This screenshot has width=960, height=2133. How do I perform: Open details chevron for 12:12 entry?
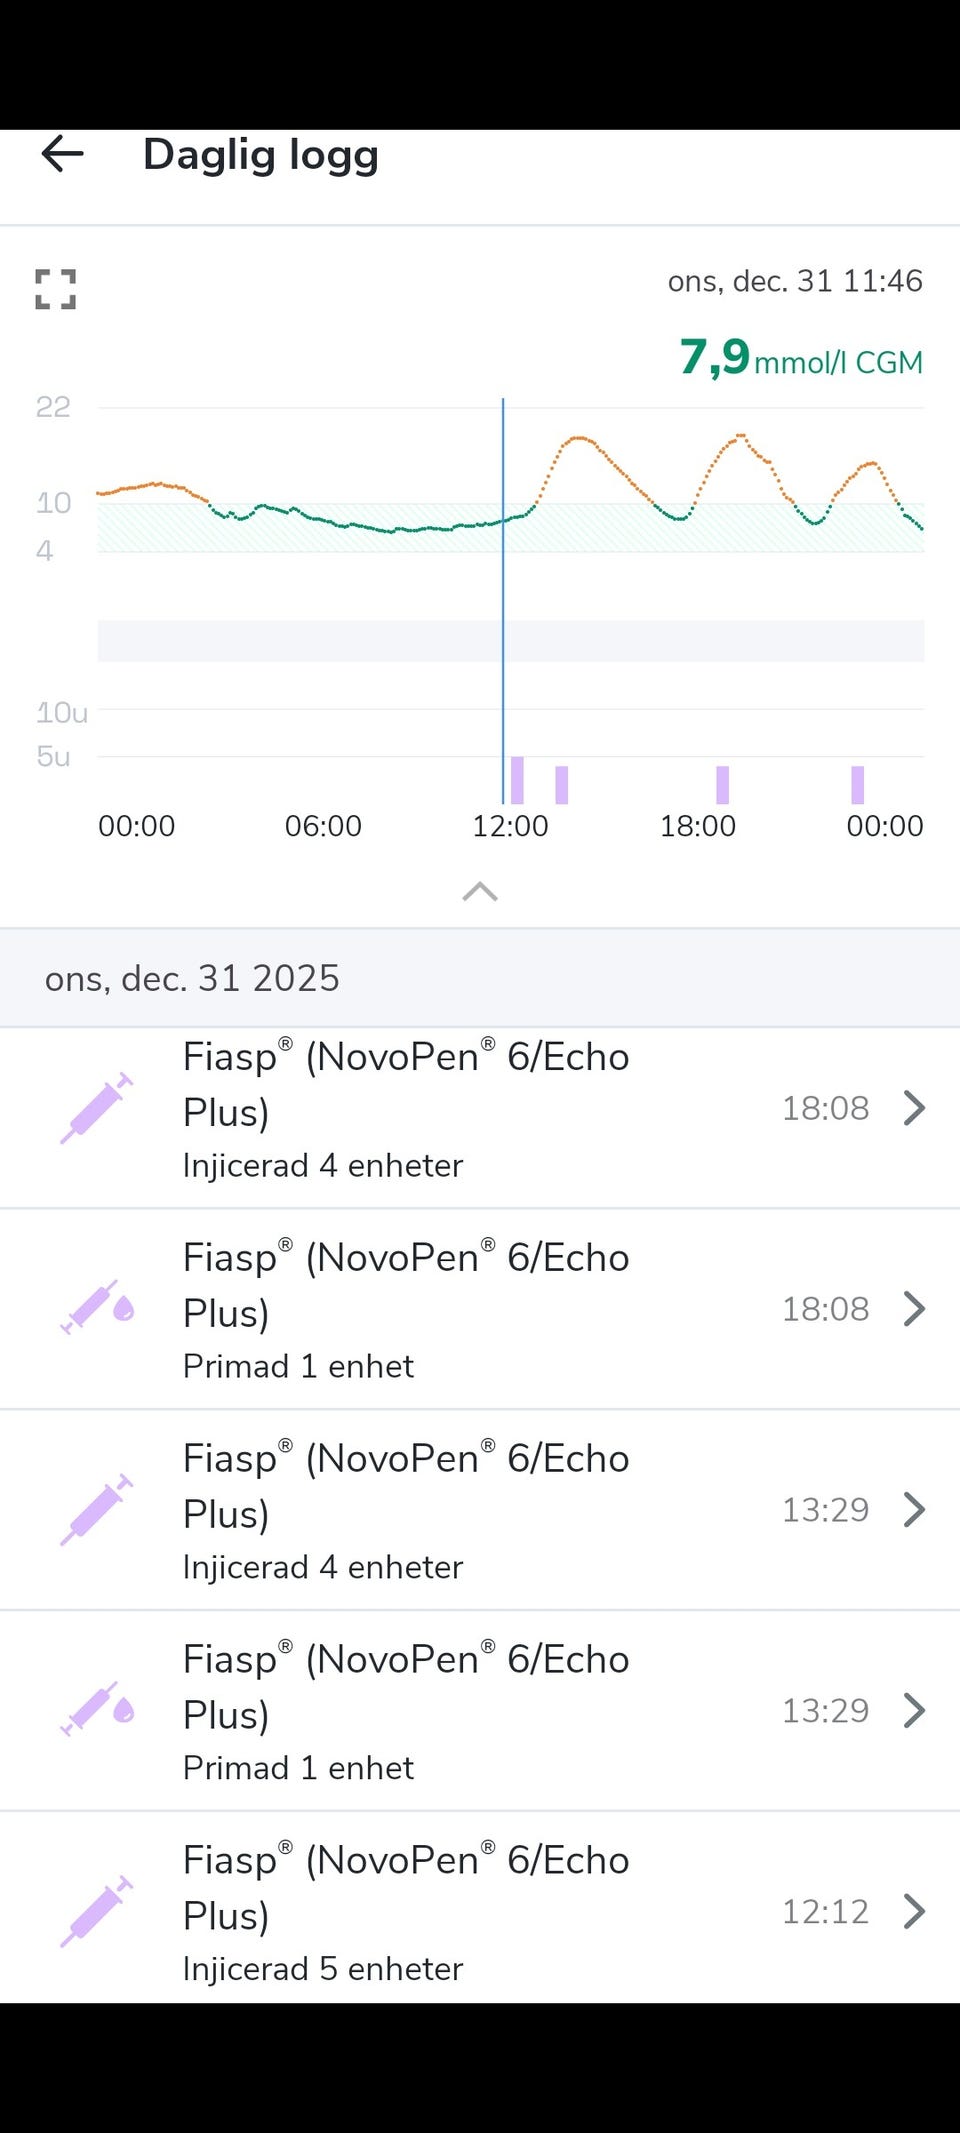[914, 1911]
